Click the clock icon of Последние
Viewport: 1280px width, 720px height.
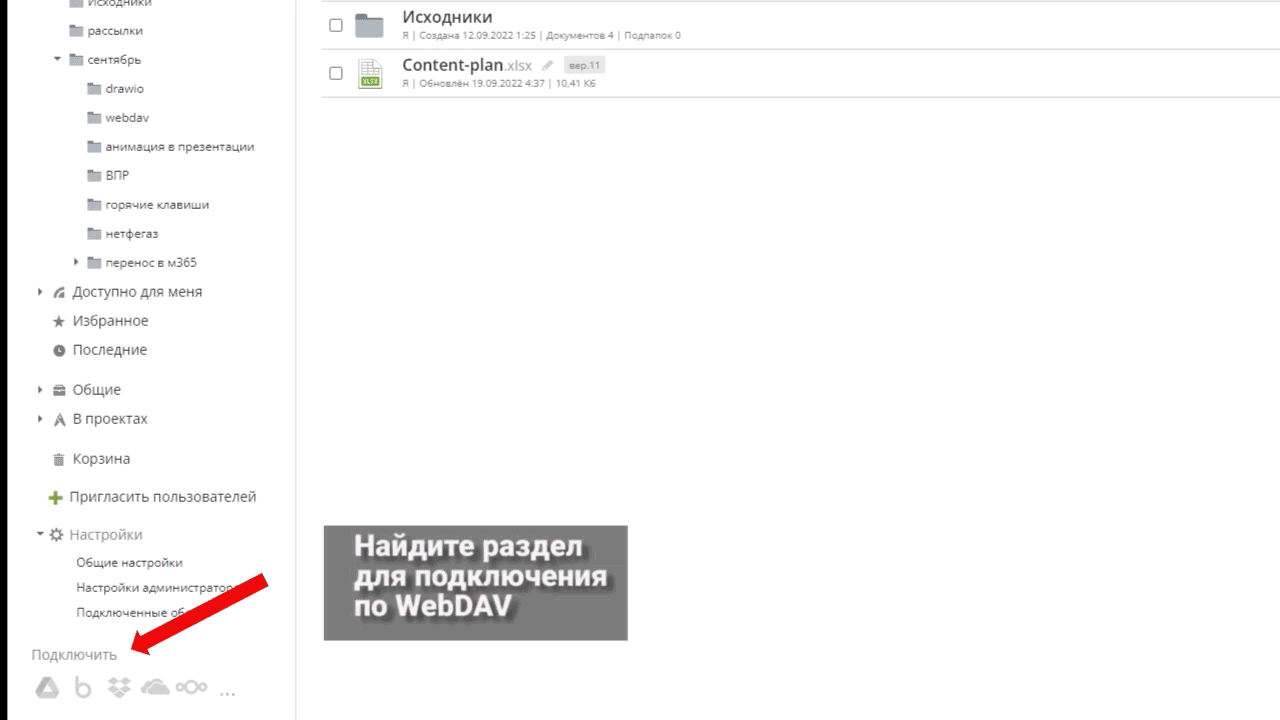tap(59, 350)
